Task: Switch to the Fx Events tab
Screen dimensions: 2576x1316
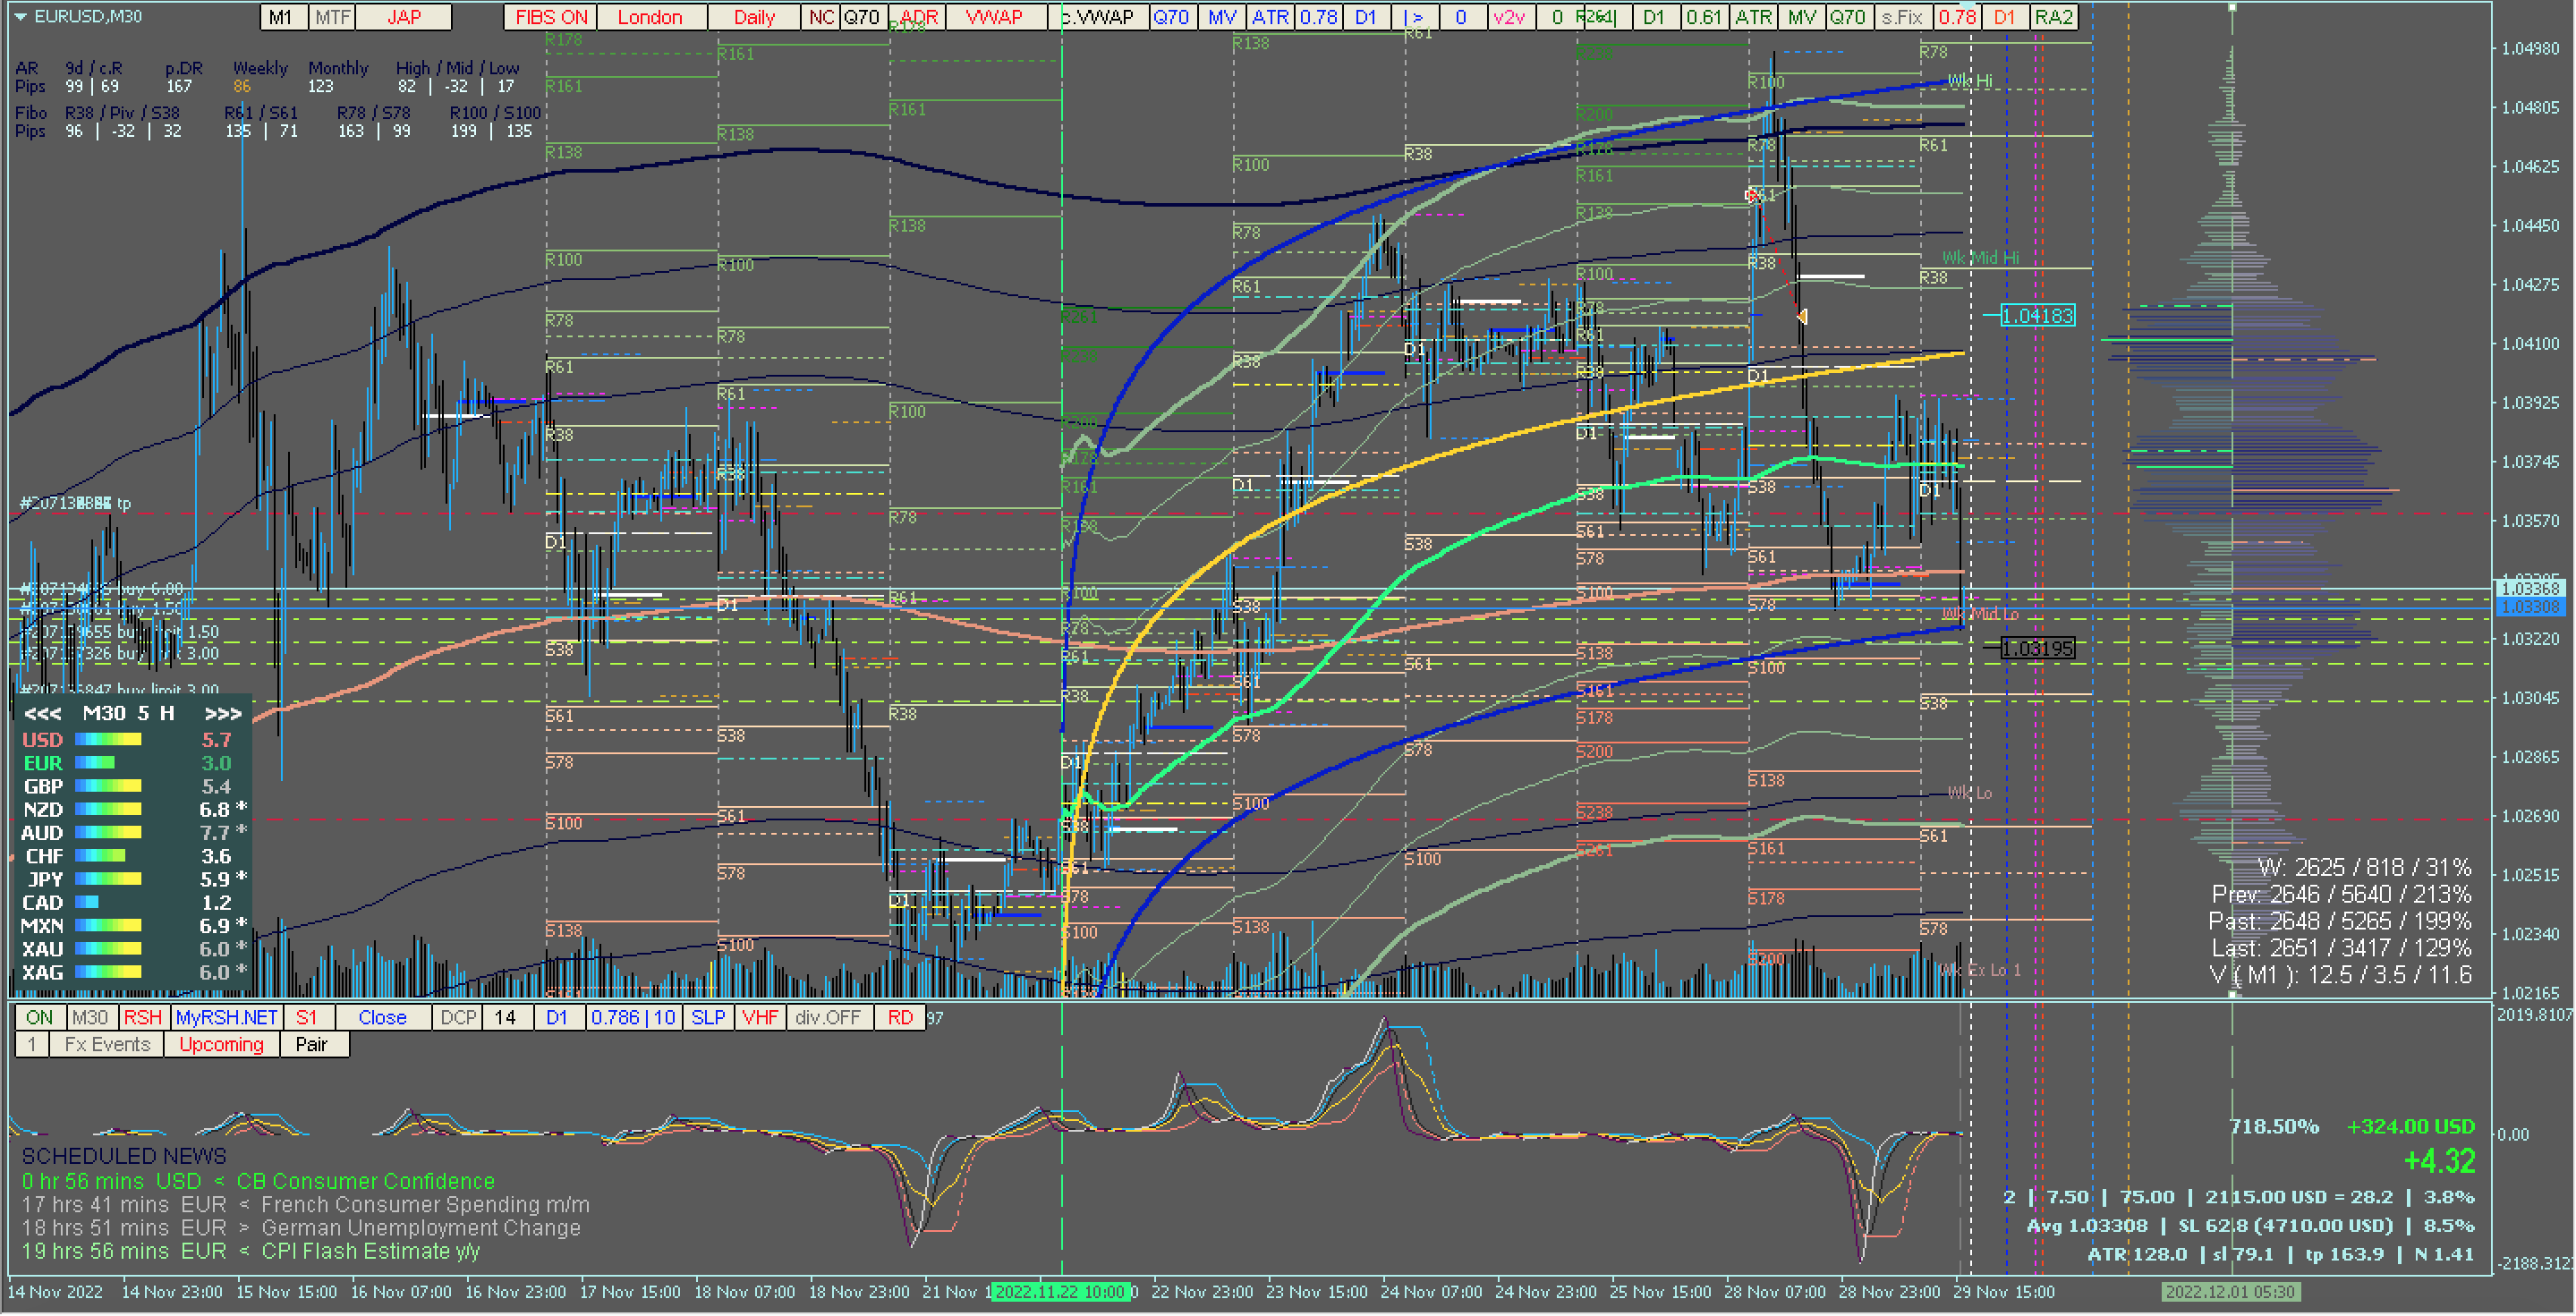Action: click(107, 1045)
